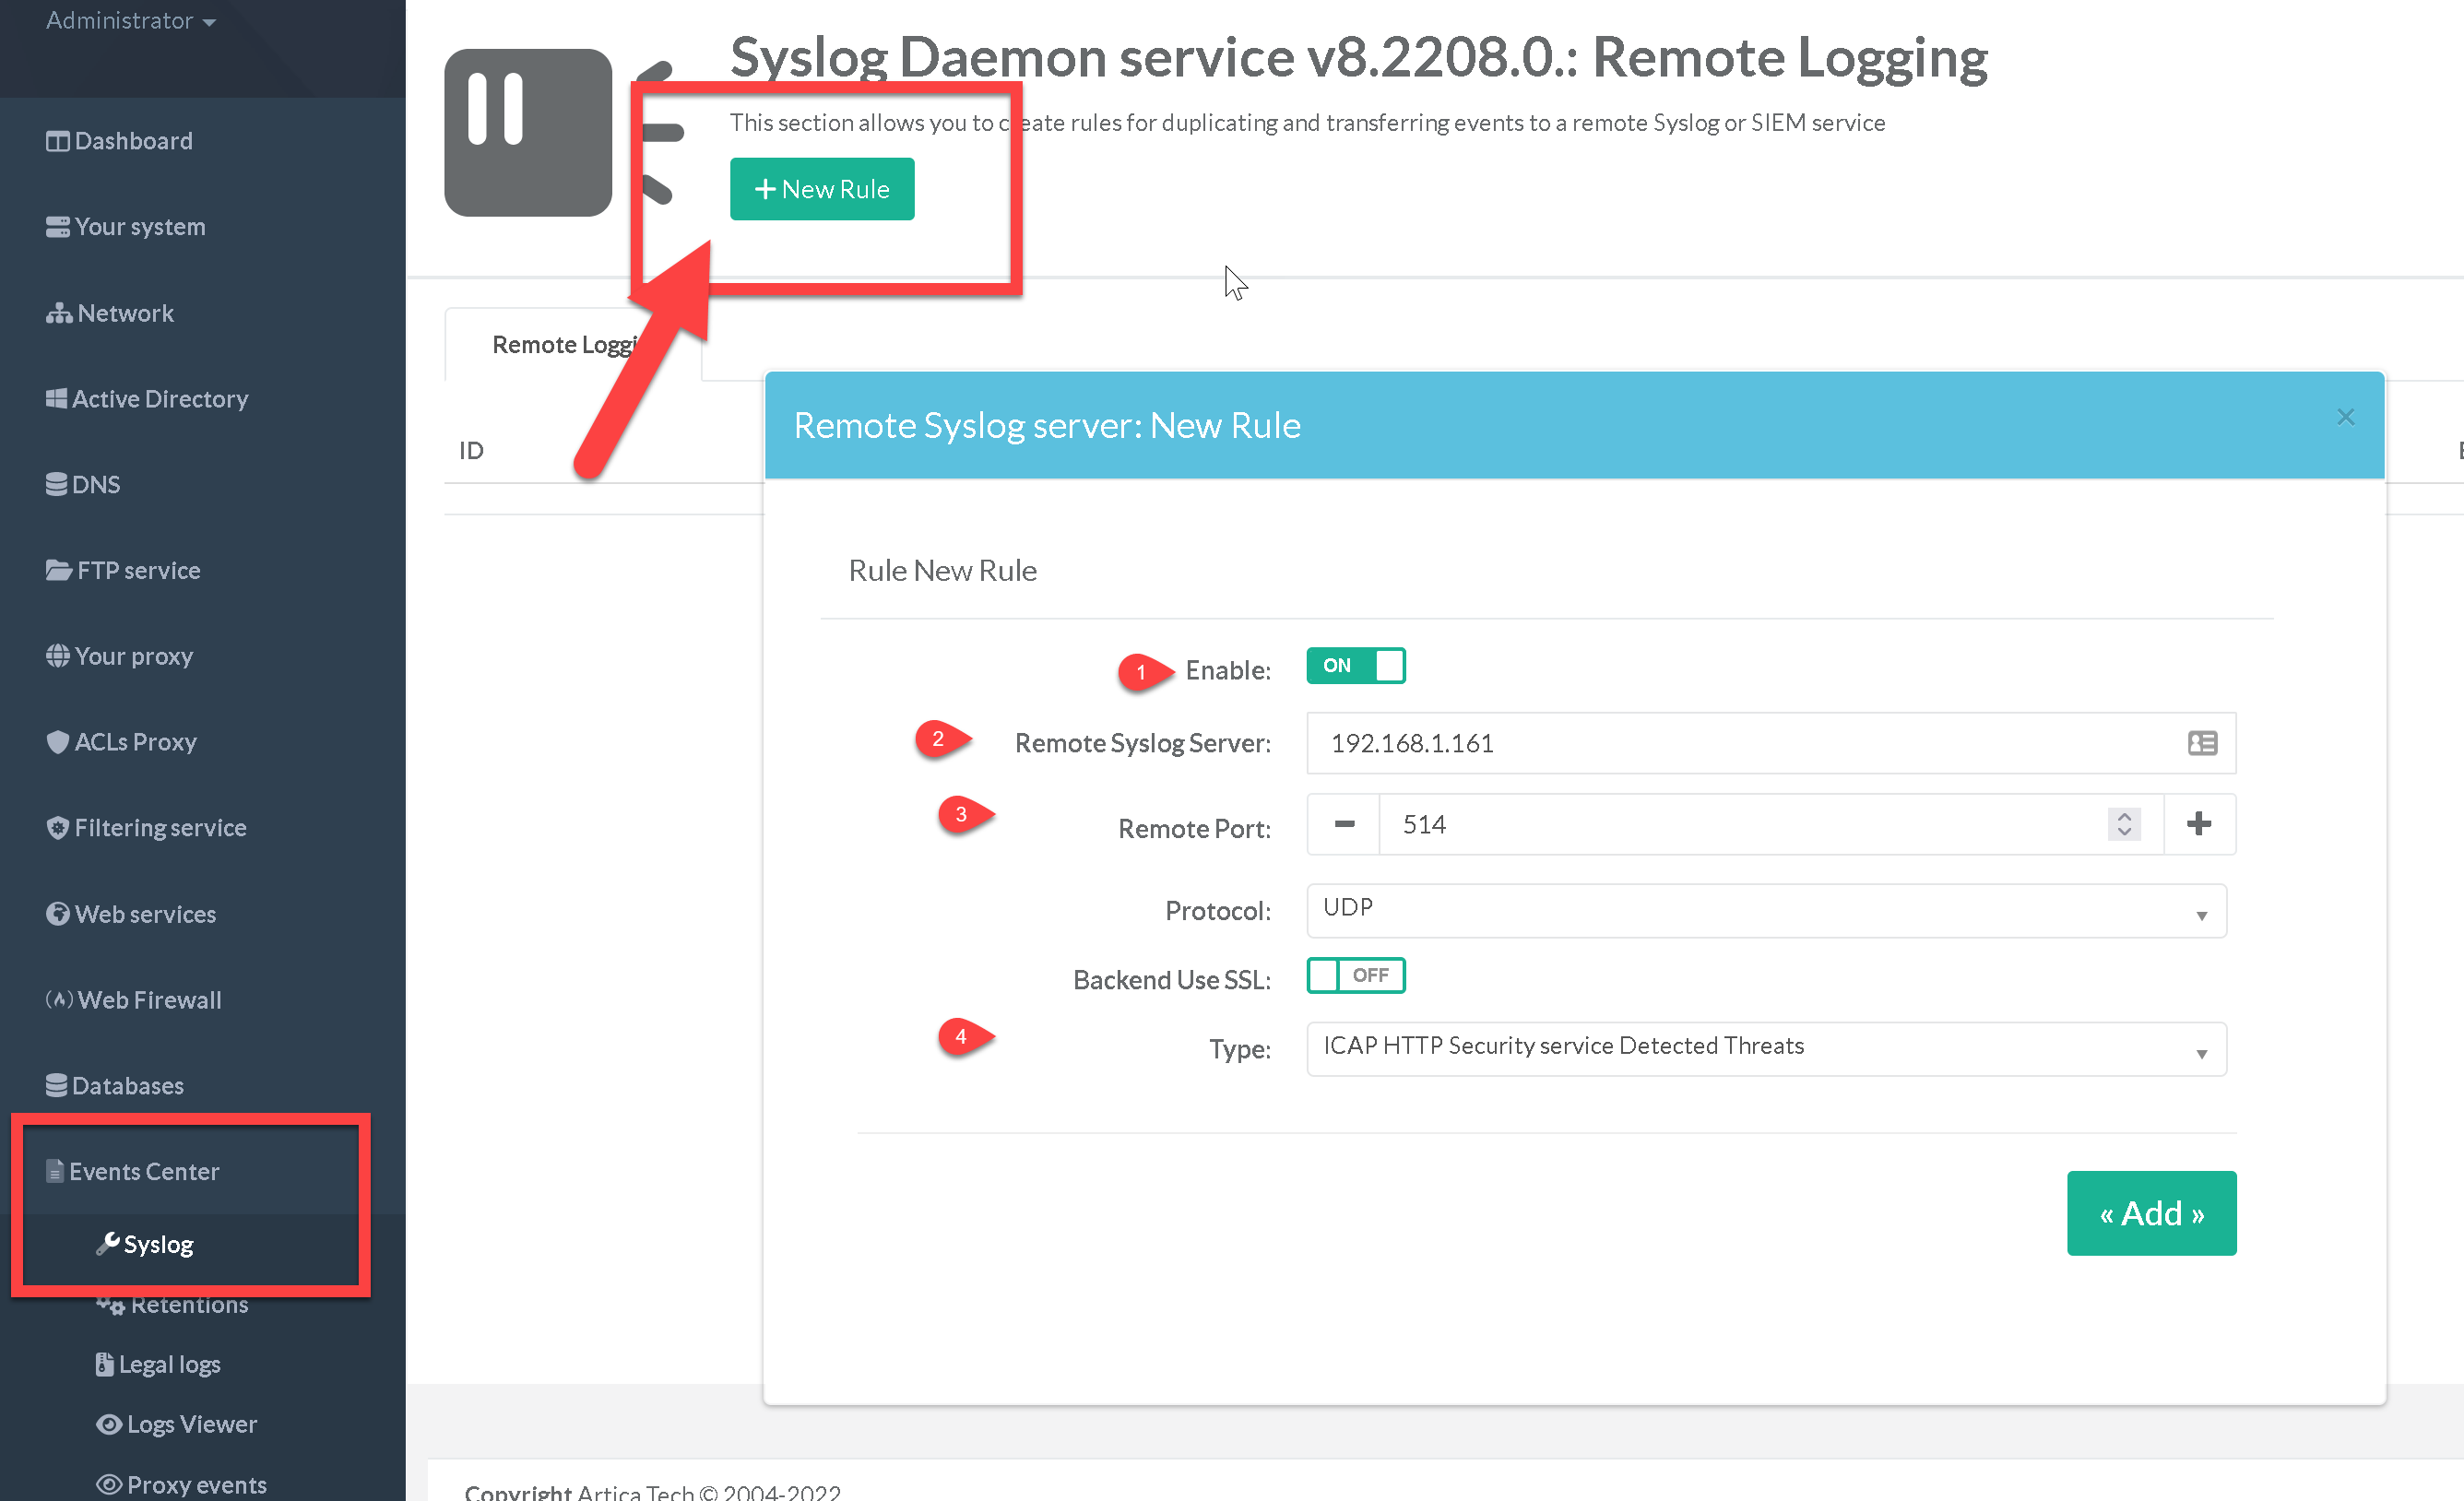Click the Your proxy globe icon
The width and height of the screenshot is (2464, 1501).
[57, 656]
